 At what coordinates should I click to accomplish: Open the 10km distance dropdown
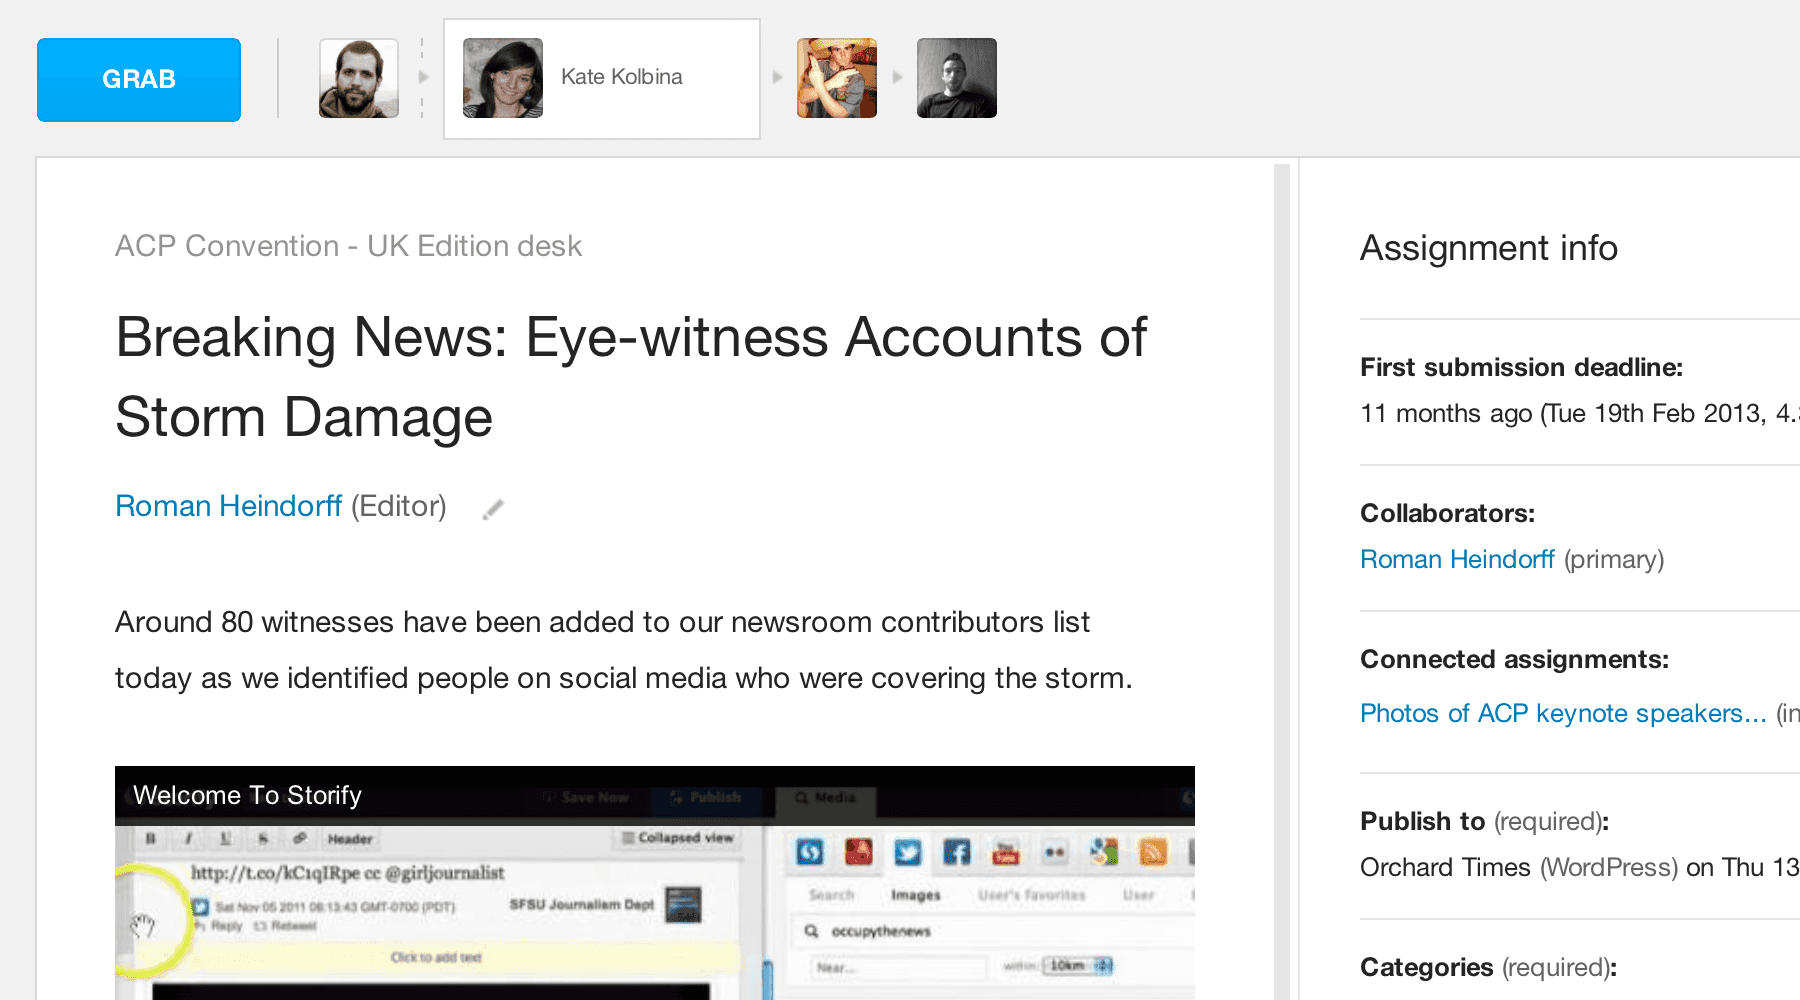pos(1078,965)
